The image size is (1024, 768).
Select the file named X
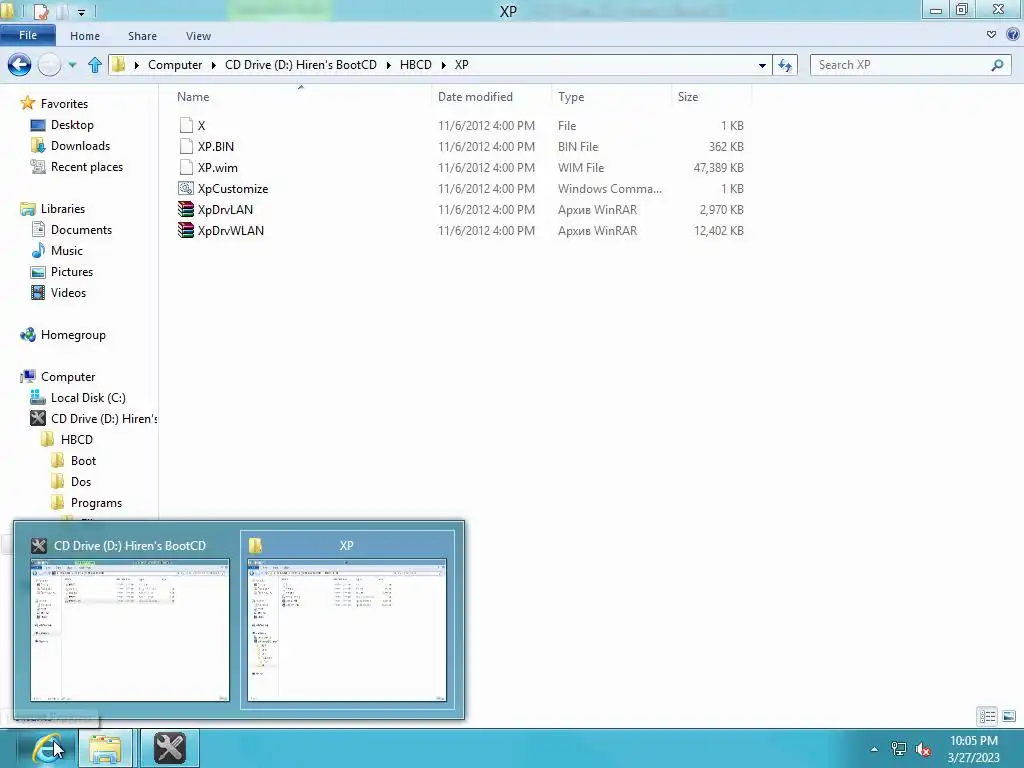(201, 125)
